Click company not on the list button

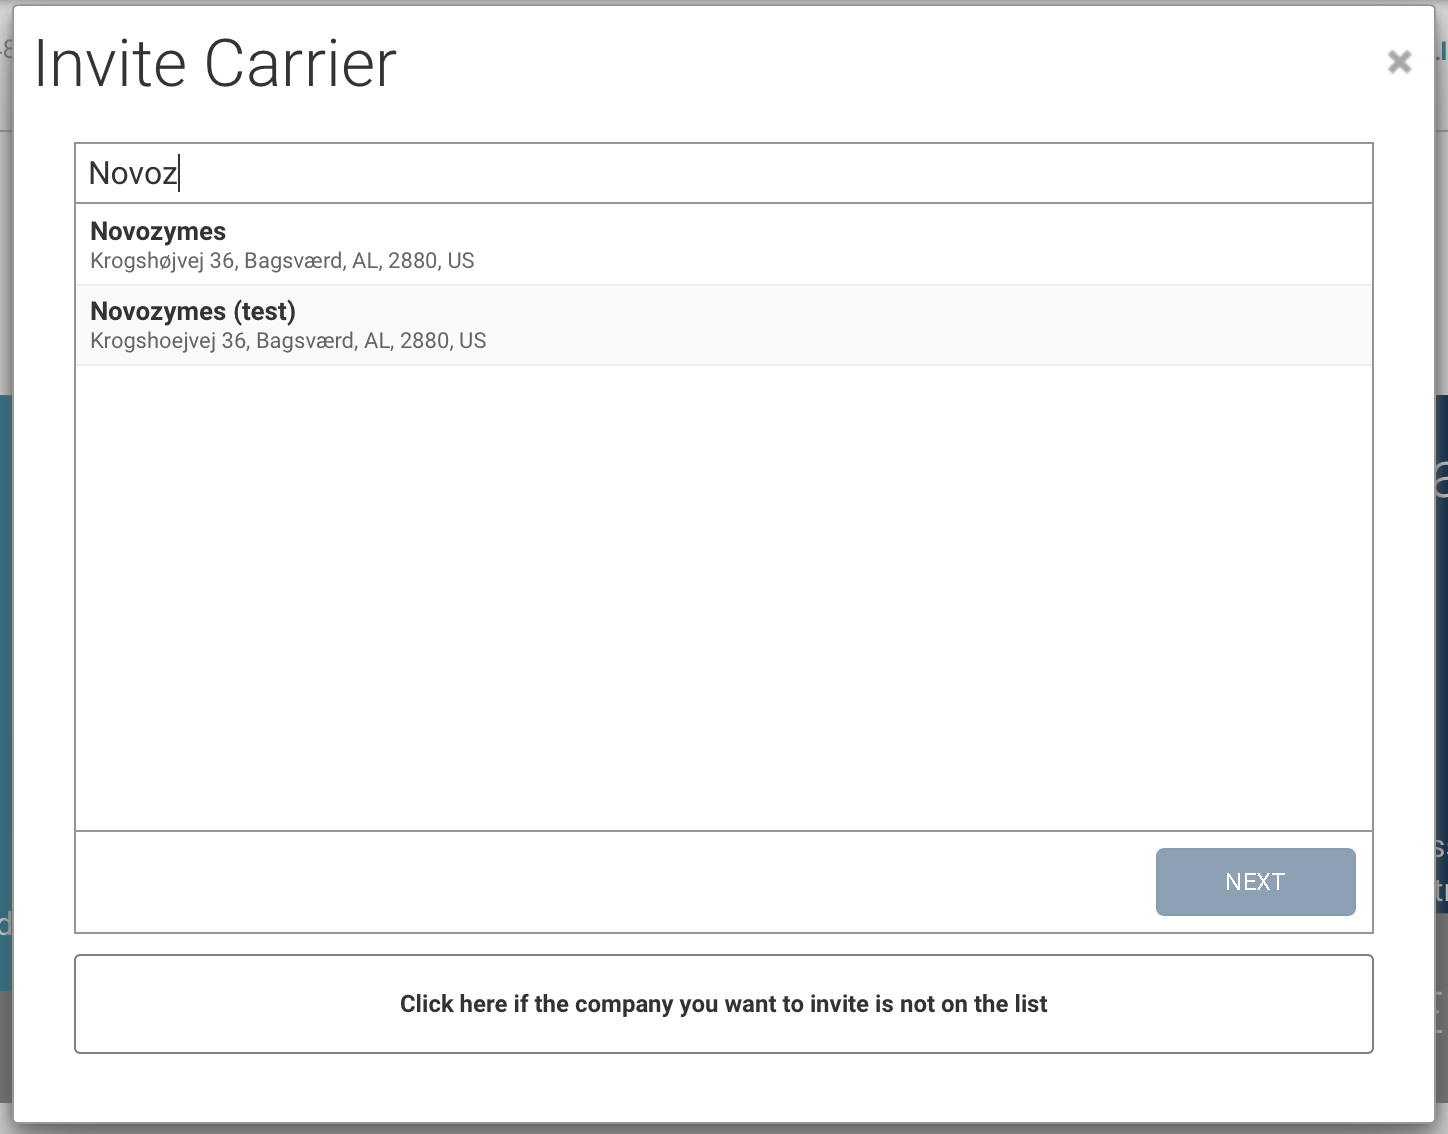[x=724, y=1004]
